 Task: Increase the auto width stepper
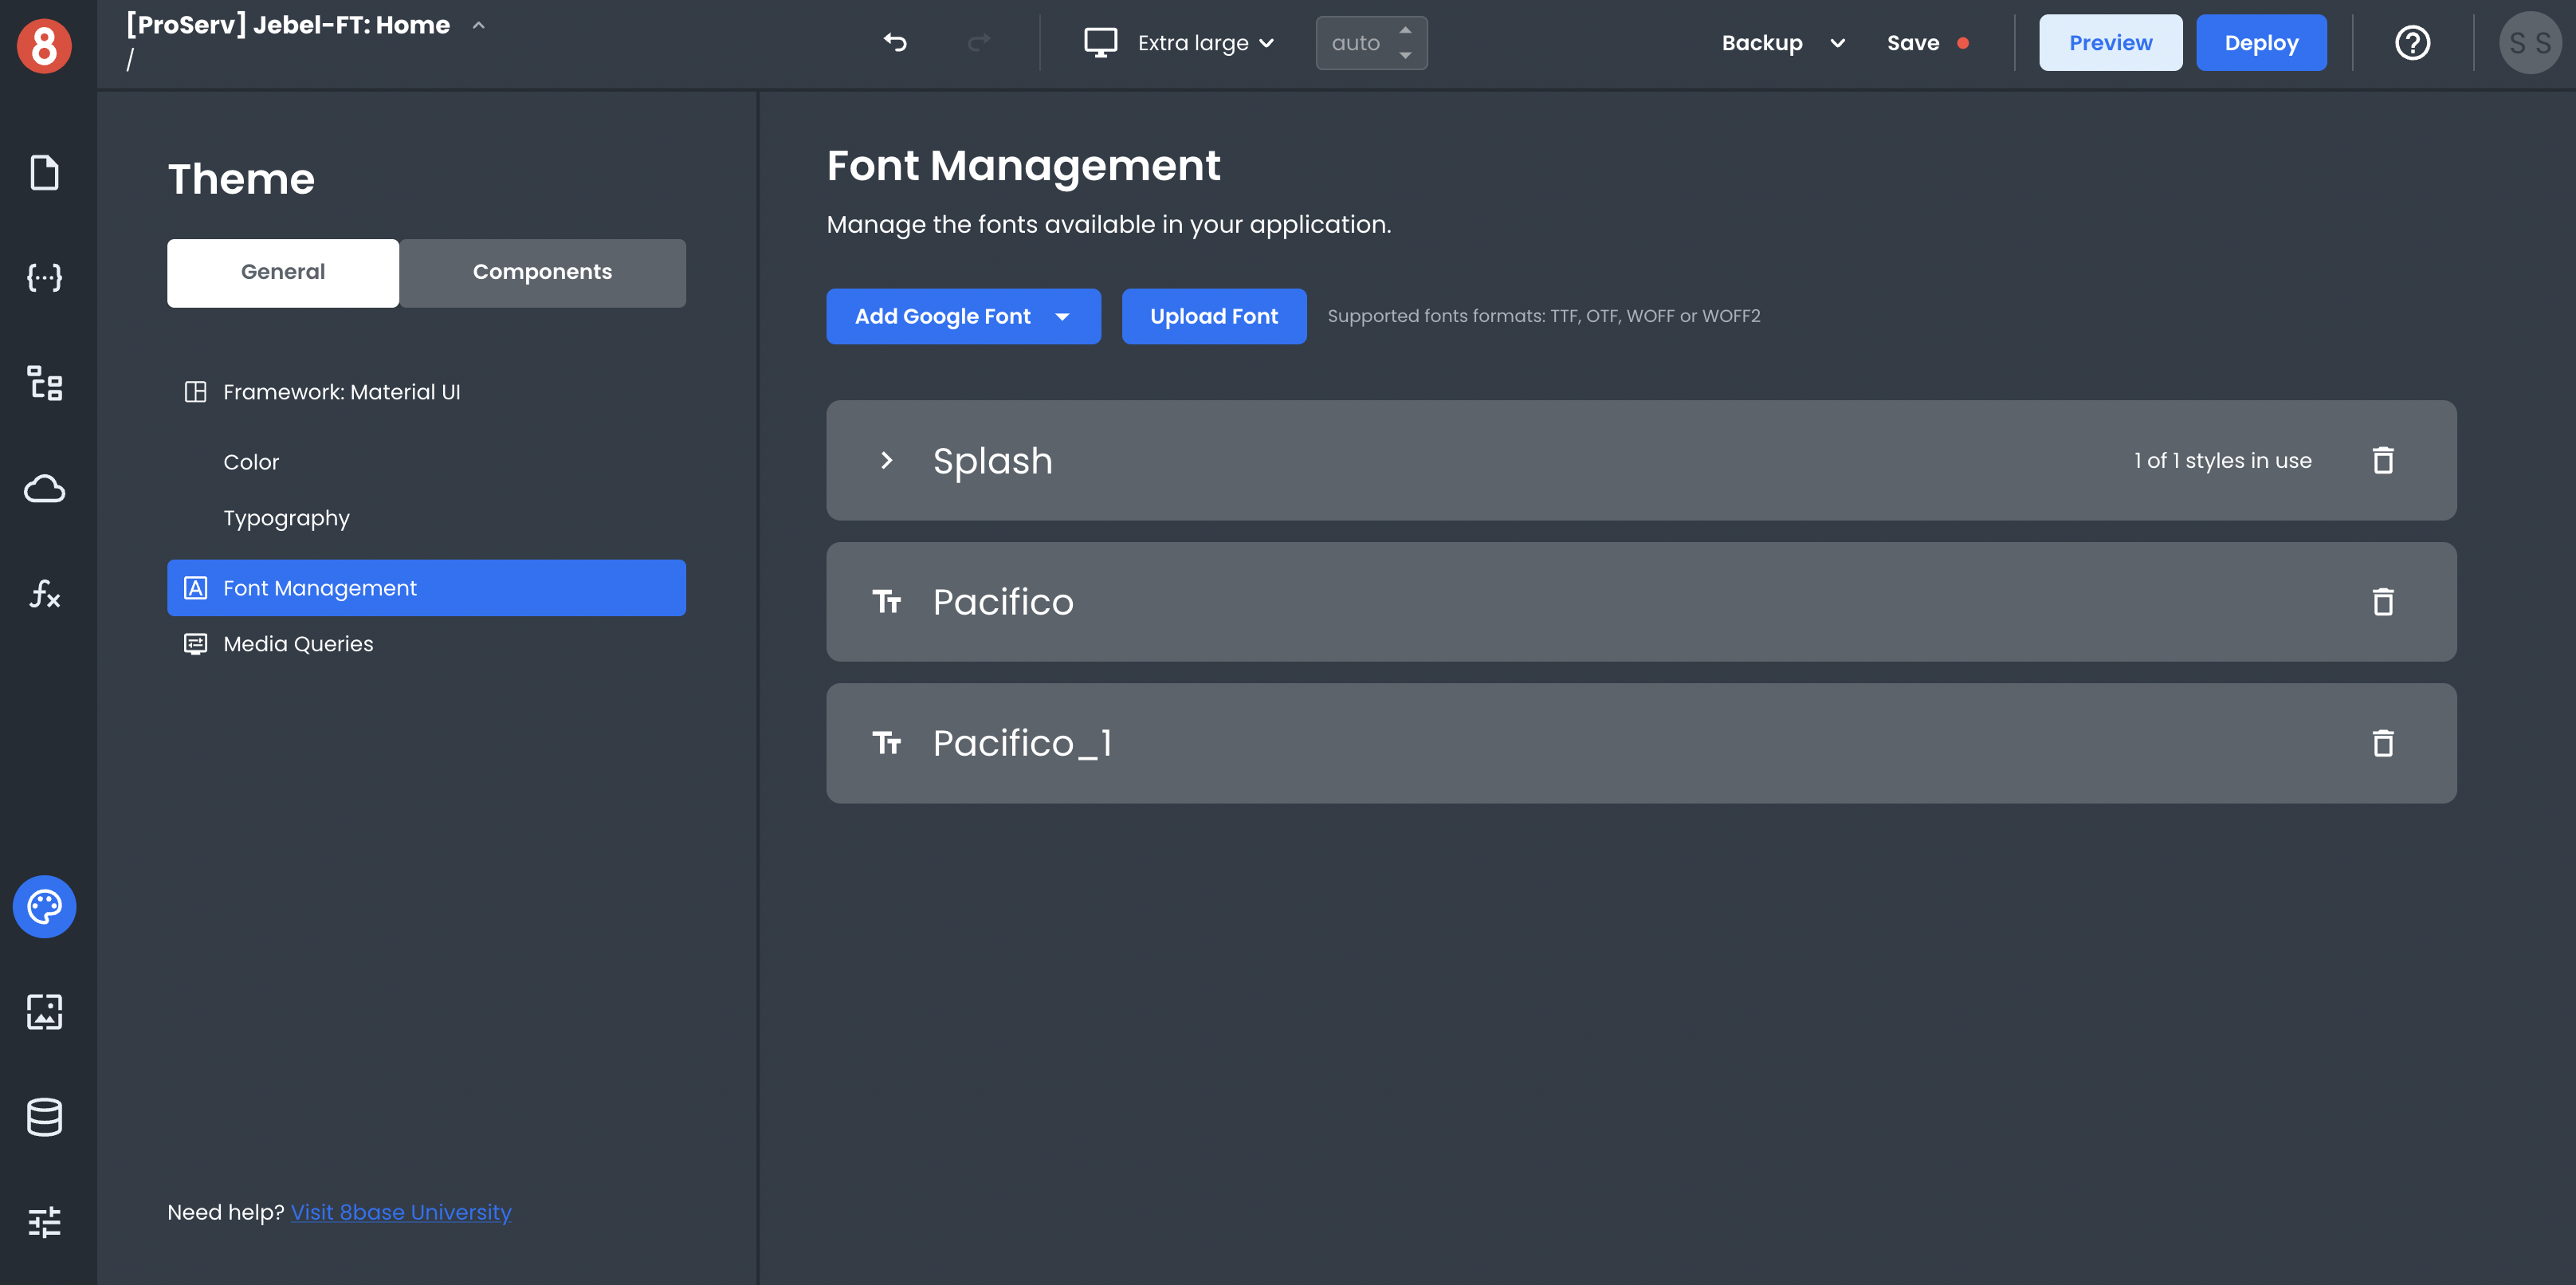point(1405,30)
